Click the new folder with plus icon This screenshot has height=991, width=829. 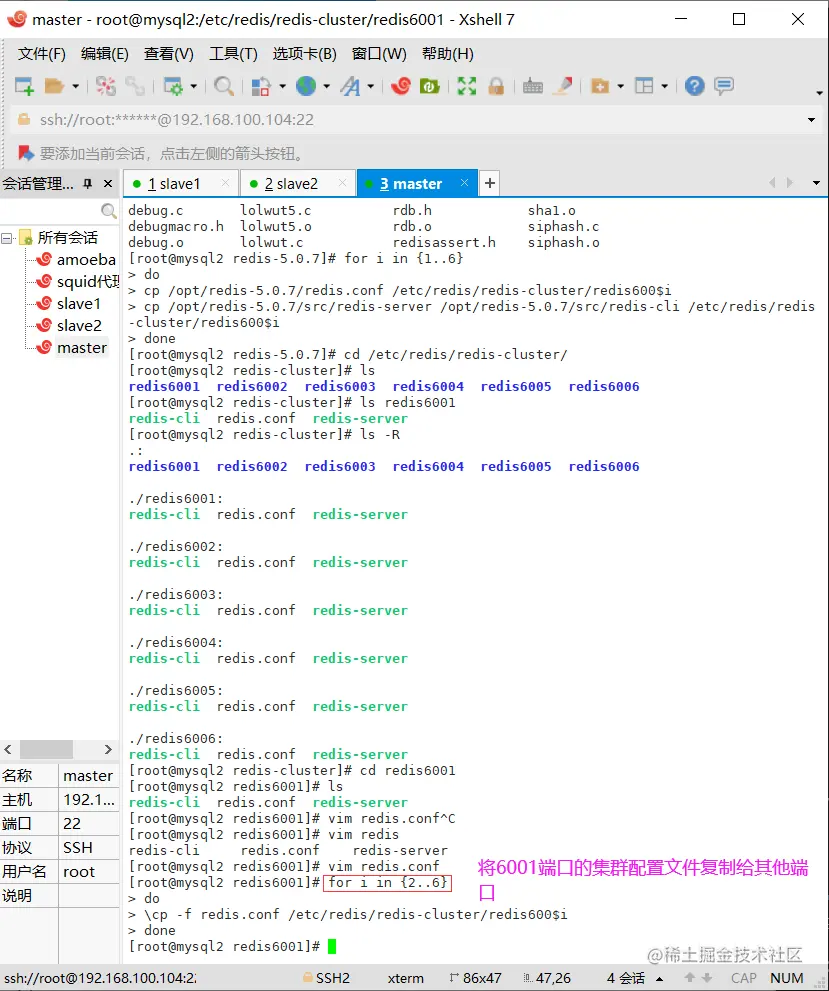click(x=600, y=86)
